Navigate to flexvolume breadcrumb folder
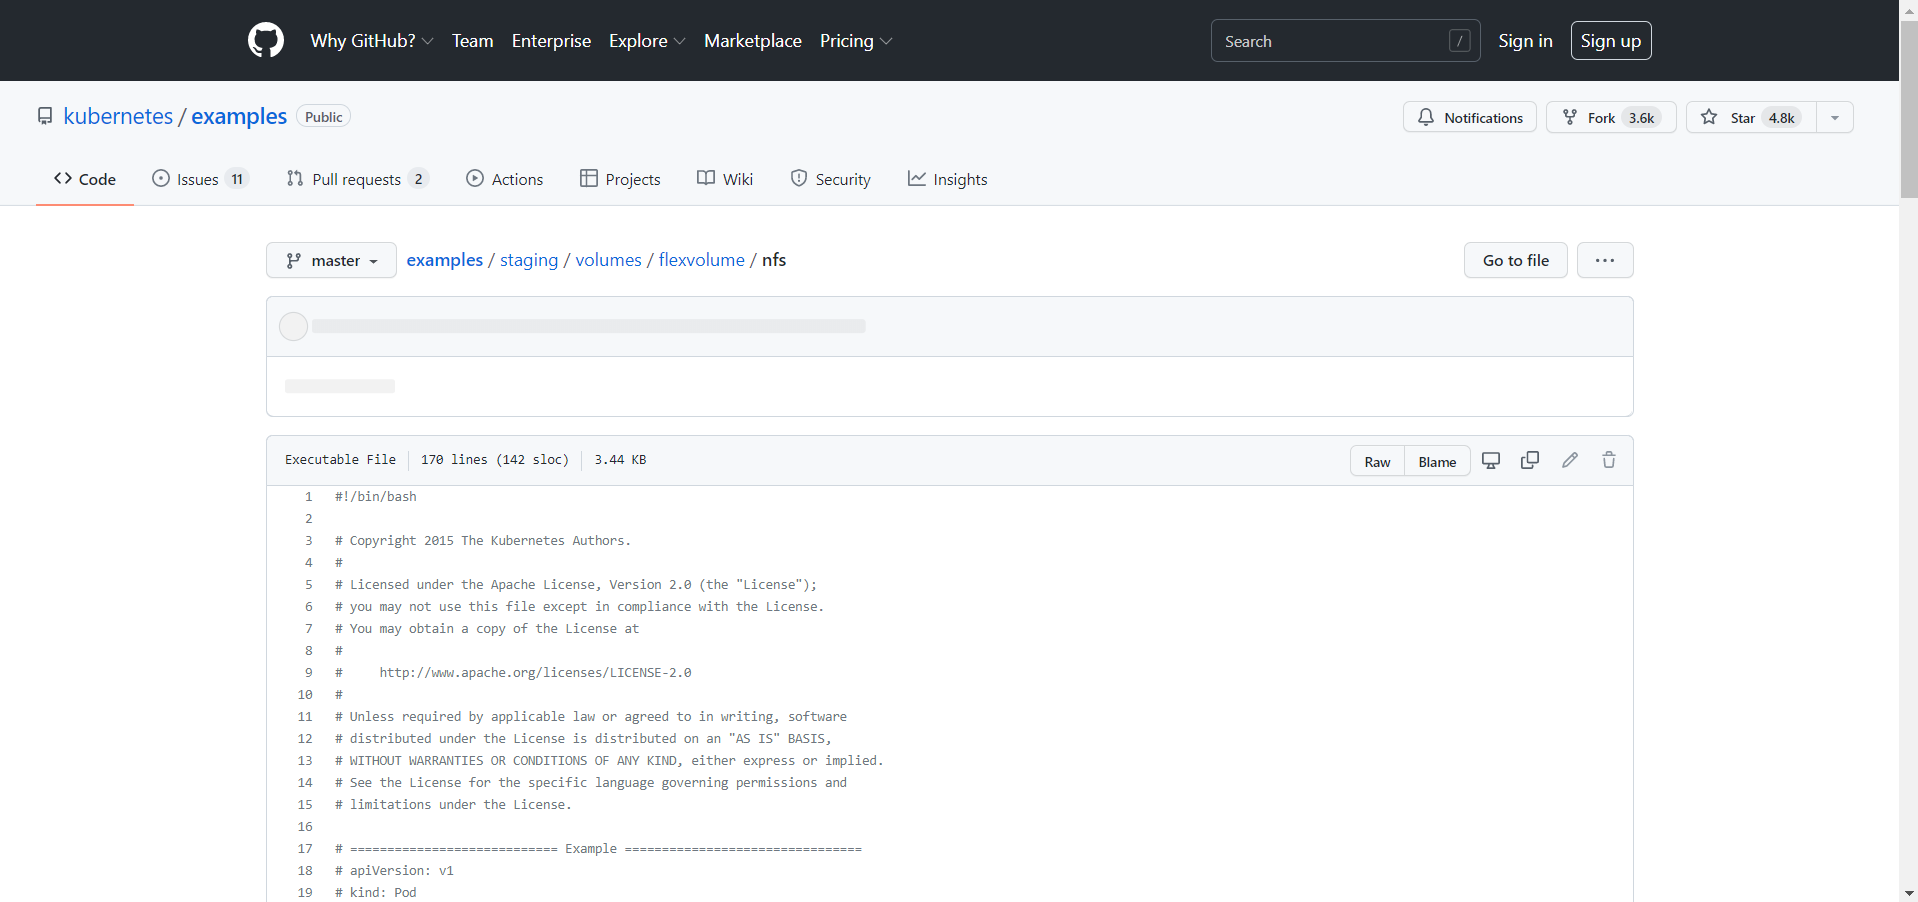1918x902 pixels. pos(702,260)
